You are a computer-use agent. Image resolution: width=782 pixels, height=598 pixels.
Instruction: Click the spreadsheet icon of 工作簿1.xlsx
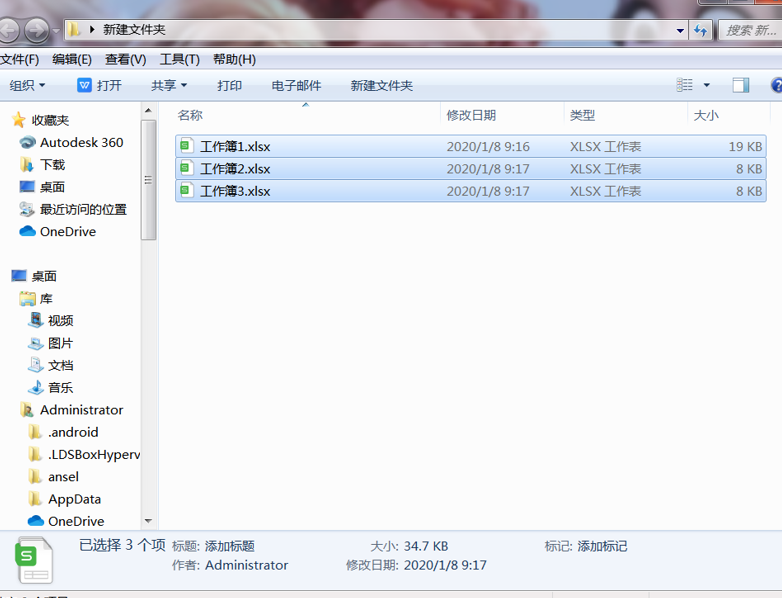click(x=187, y=146)
